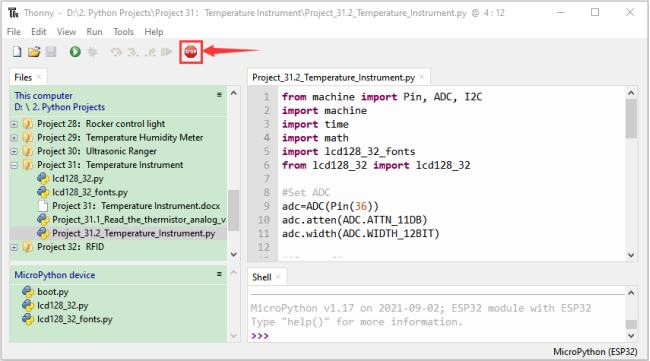650x361 pixels.
Task: Close the Shell tab
Action: (x=279, y=277)
